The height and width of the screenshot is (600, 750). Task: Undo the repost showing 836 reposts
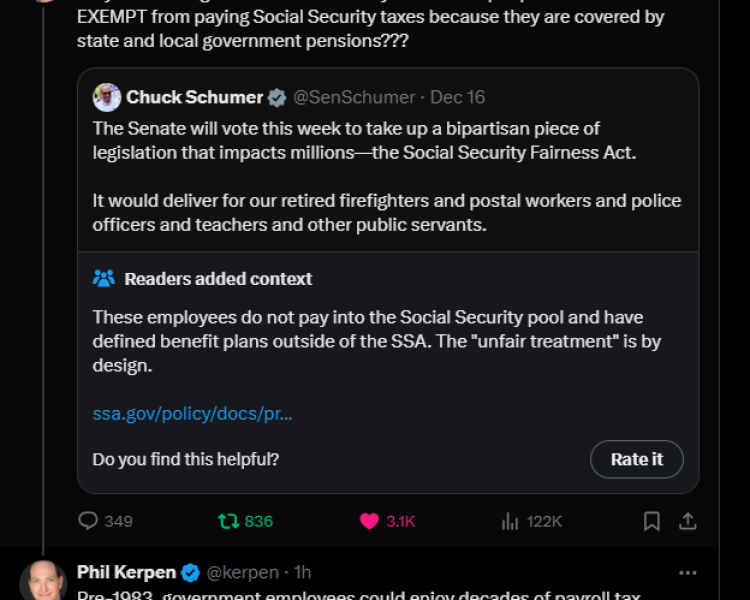tap(229, 521)
